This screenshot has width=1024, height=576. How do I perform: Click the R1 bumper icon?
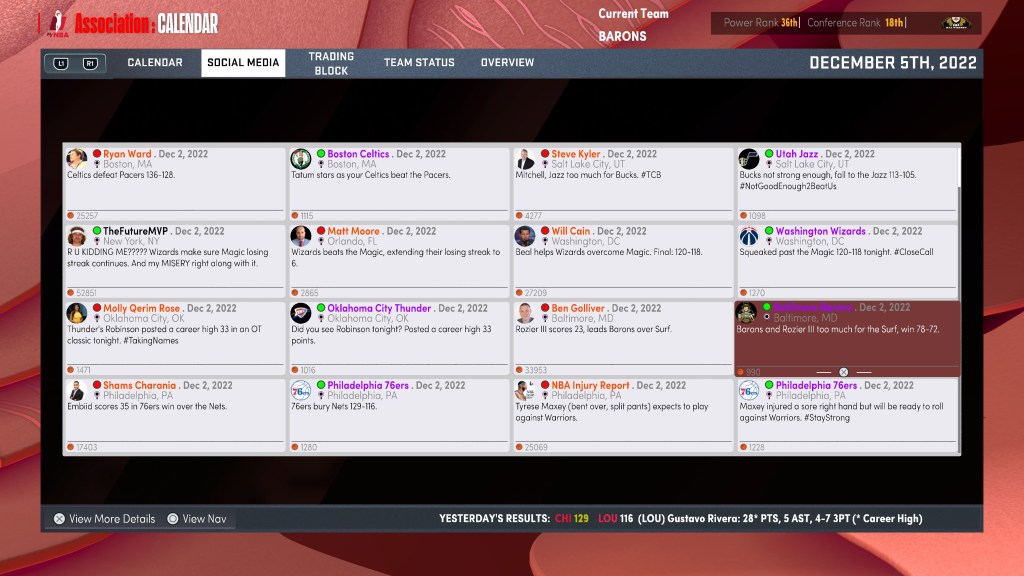90,63
